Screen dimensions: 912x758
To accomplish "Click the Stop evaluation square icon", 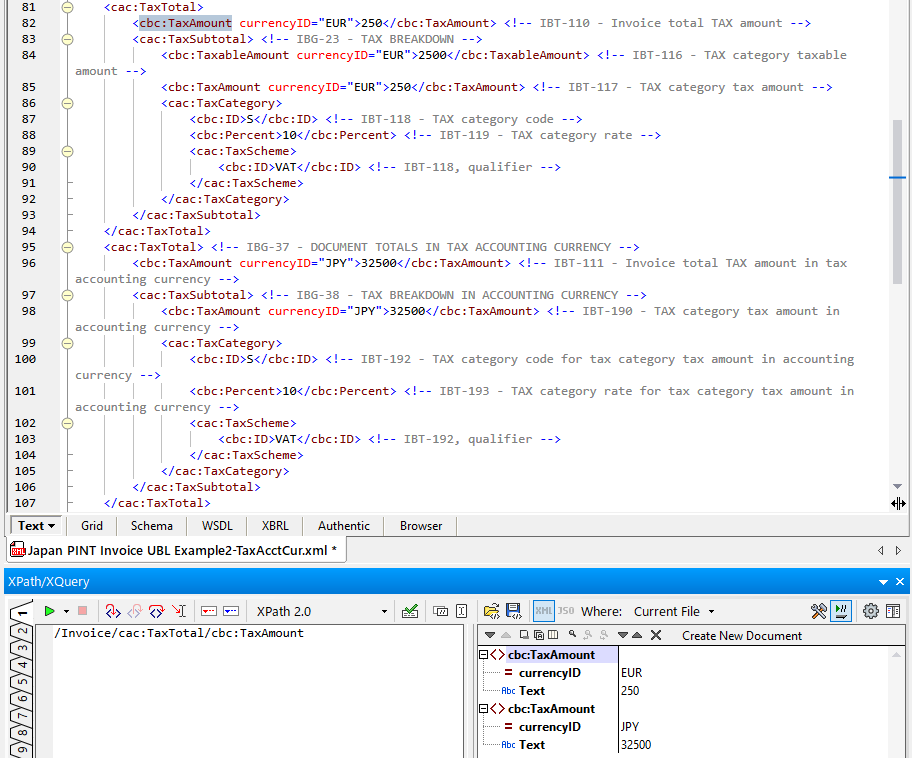I will (x=83, y=611).
